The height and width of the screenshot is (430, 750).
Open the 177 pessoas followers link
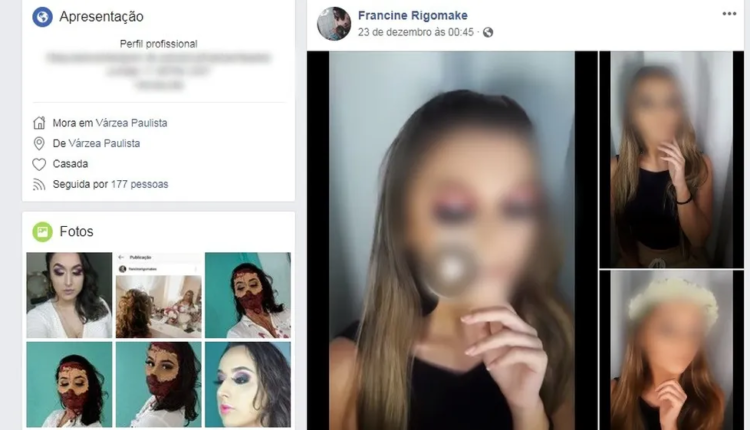pos(139,184)
